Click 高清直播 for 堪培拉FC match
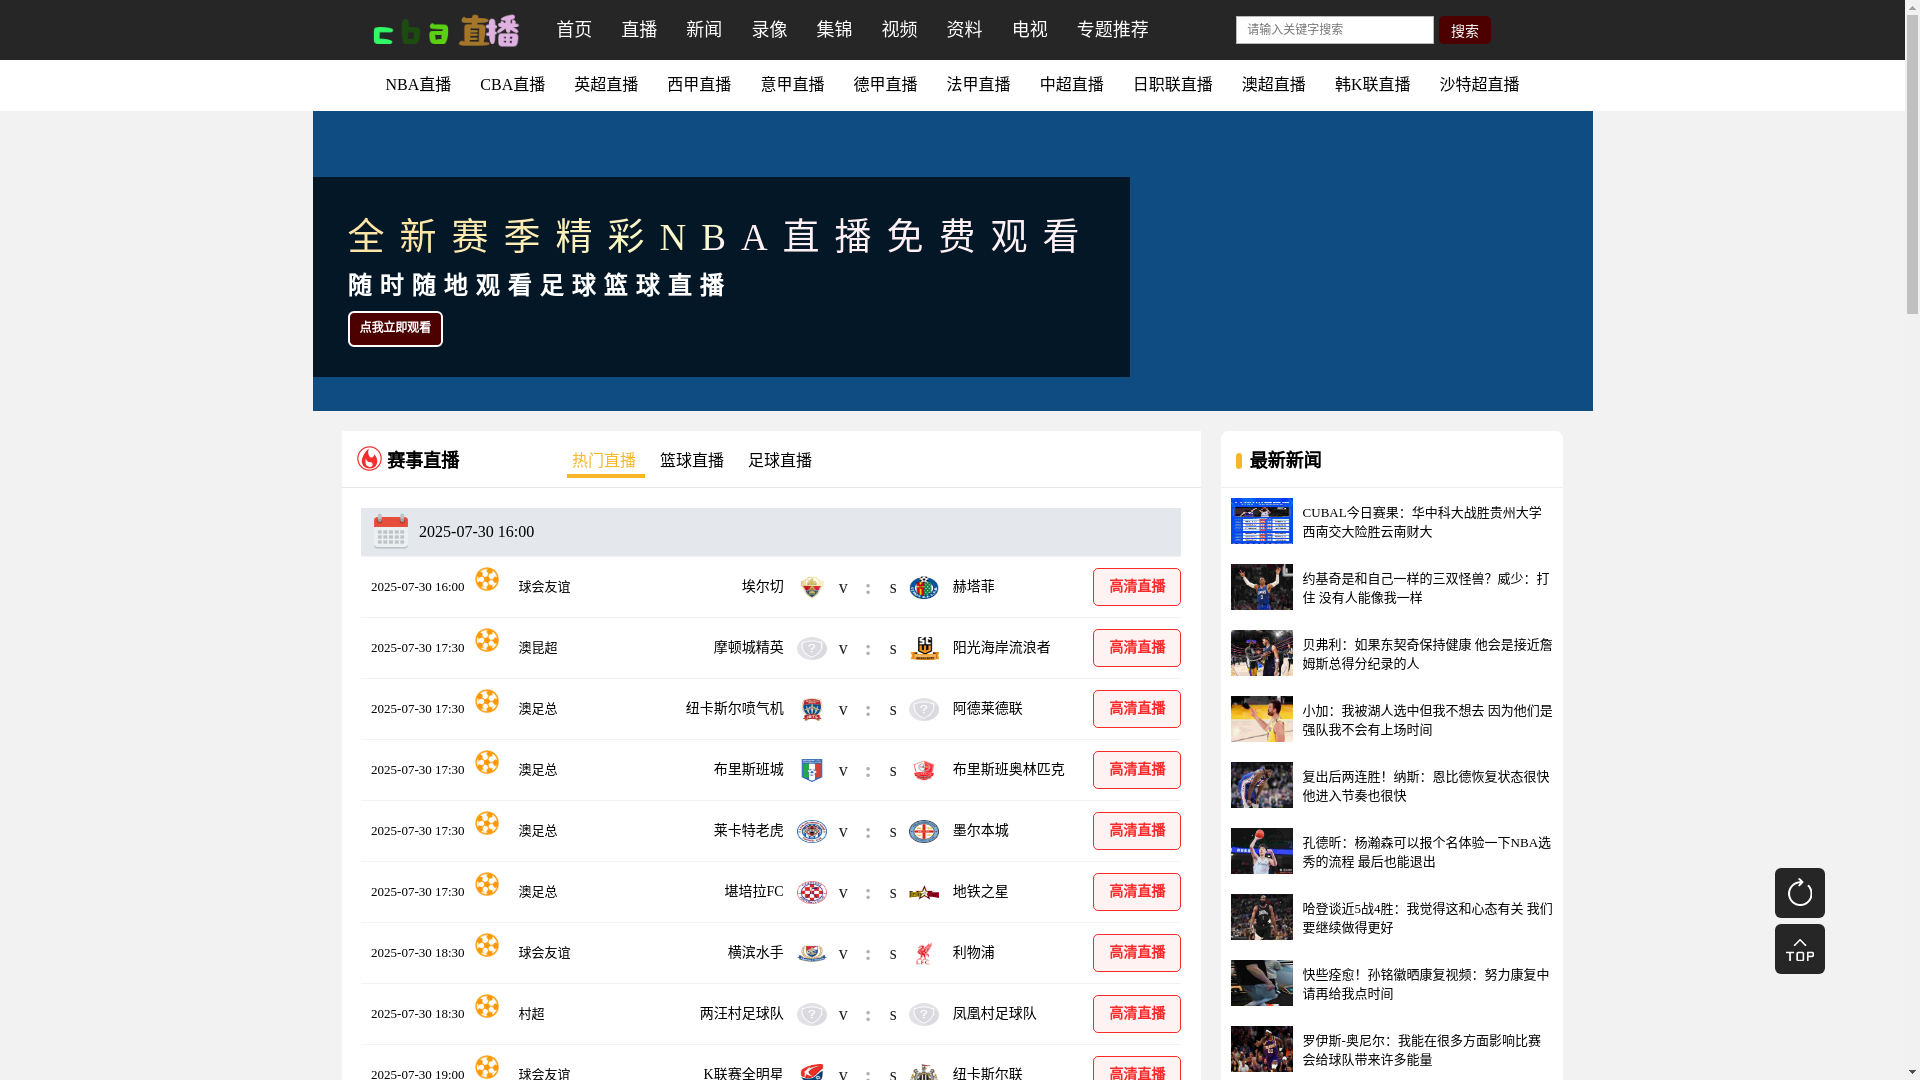 [1136, 892]
